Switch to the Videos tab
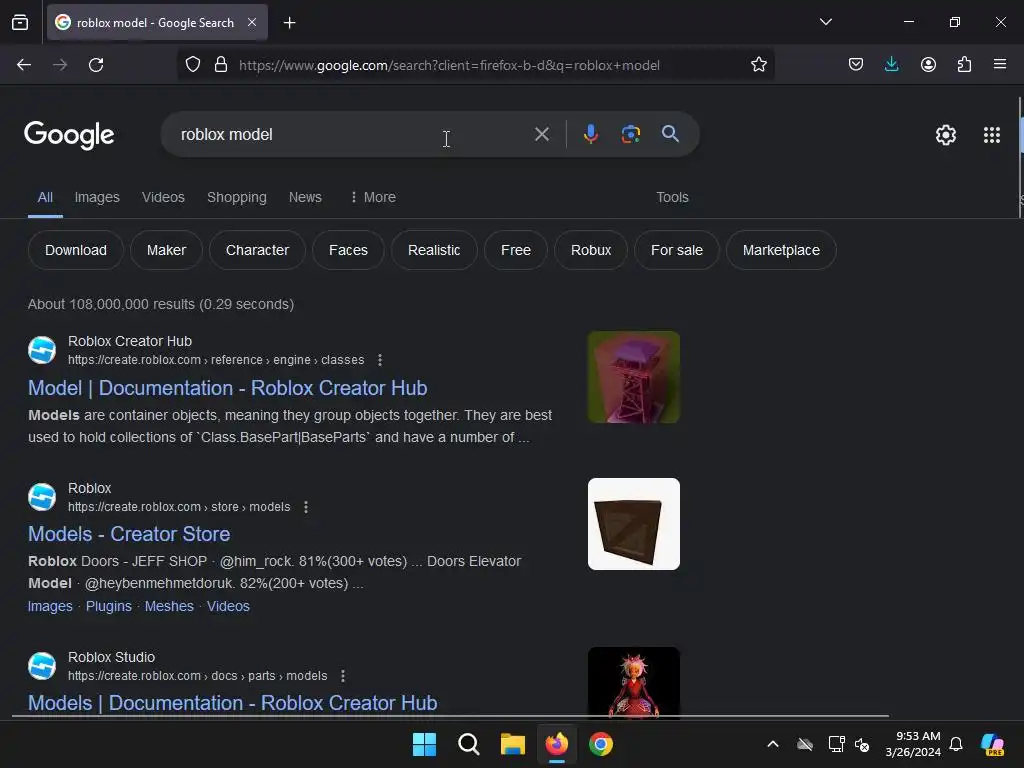This screenshot has width=1024, height=768. [163, 197]
